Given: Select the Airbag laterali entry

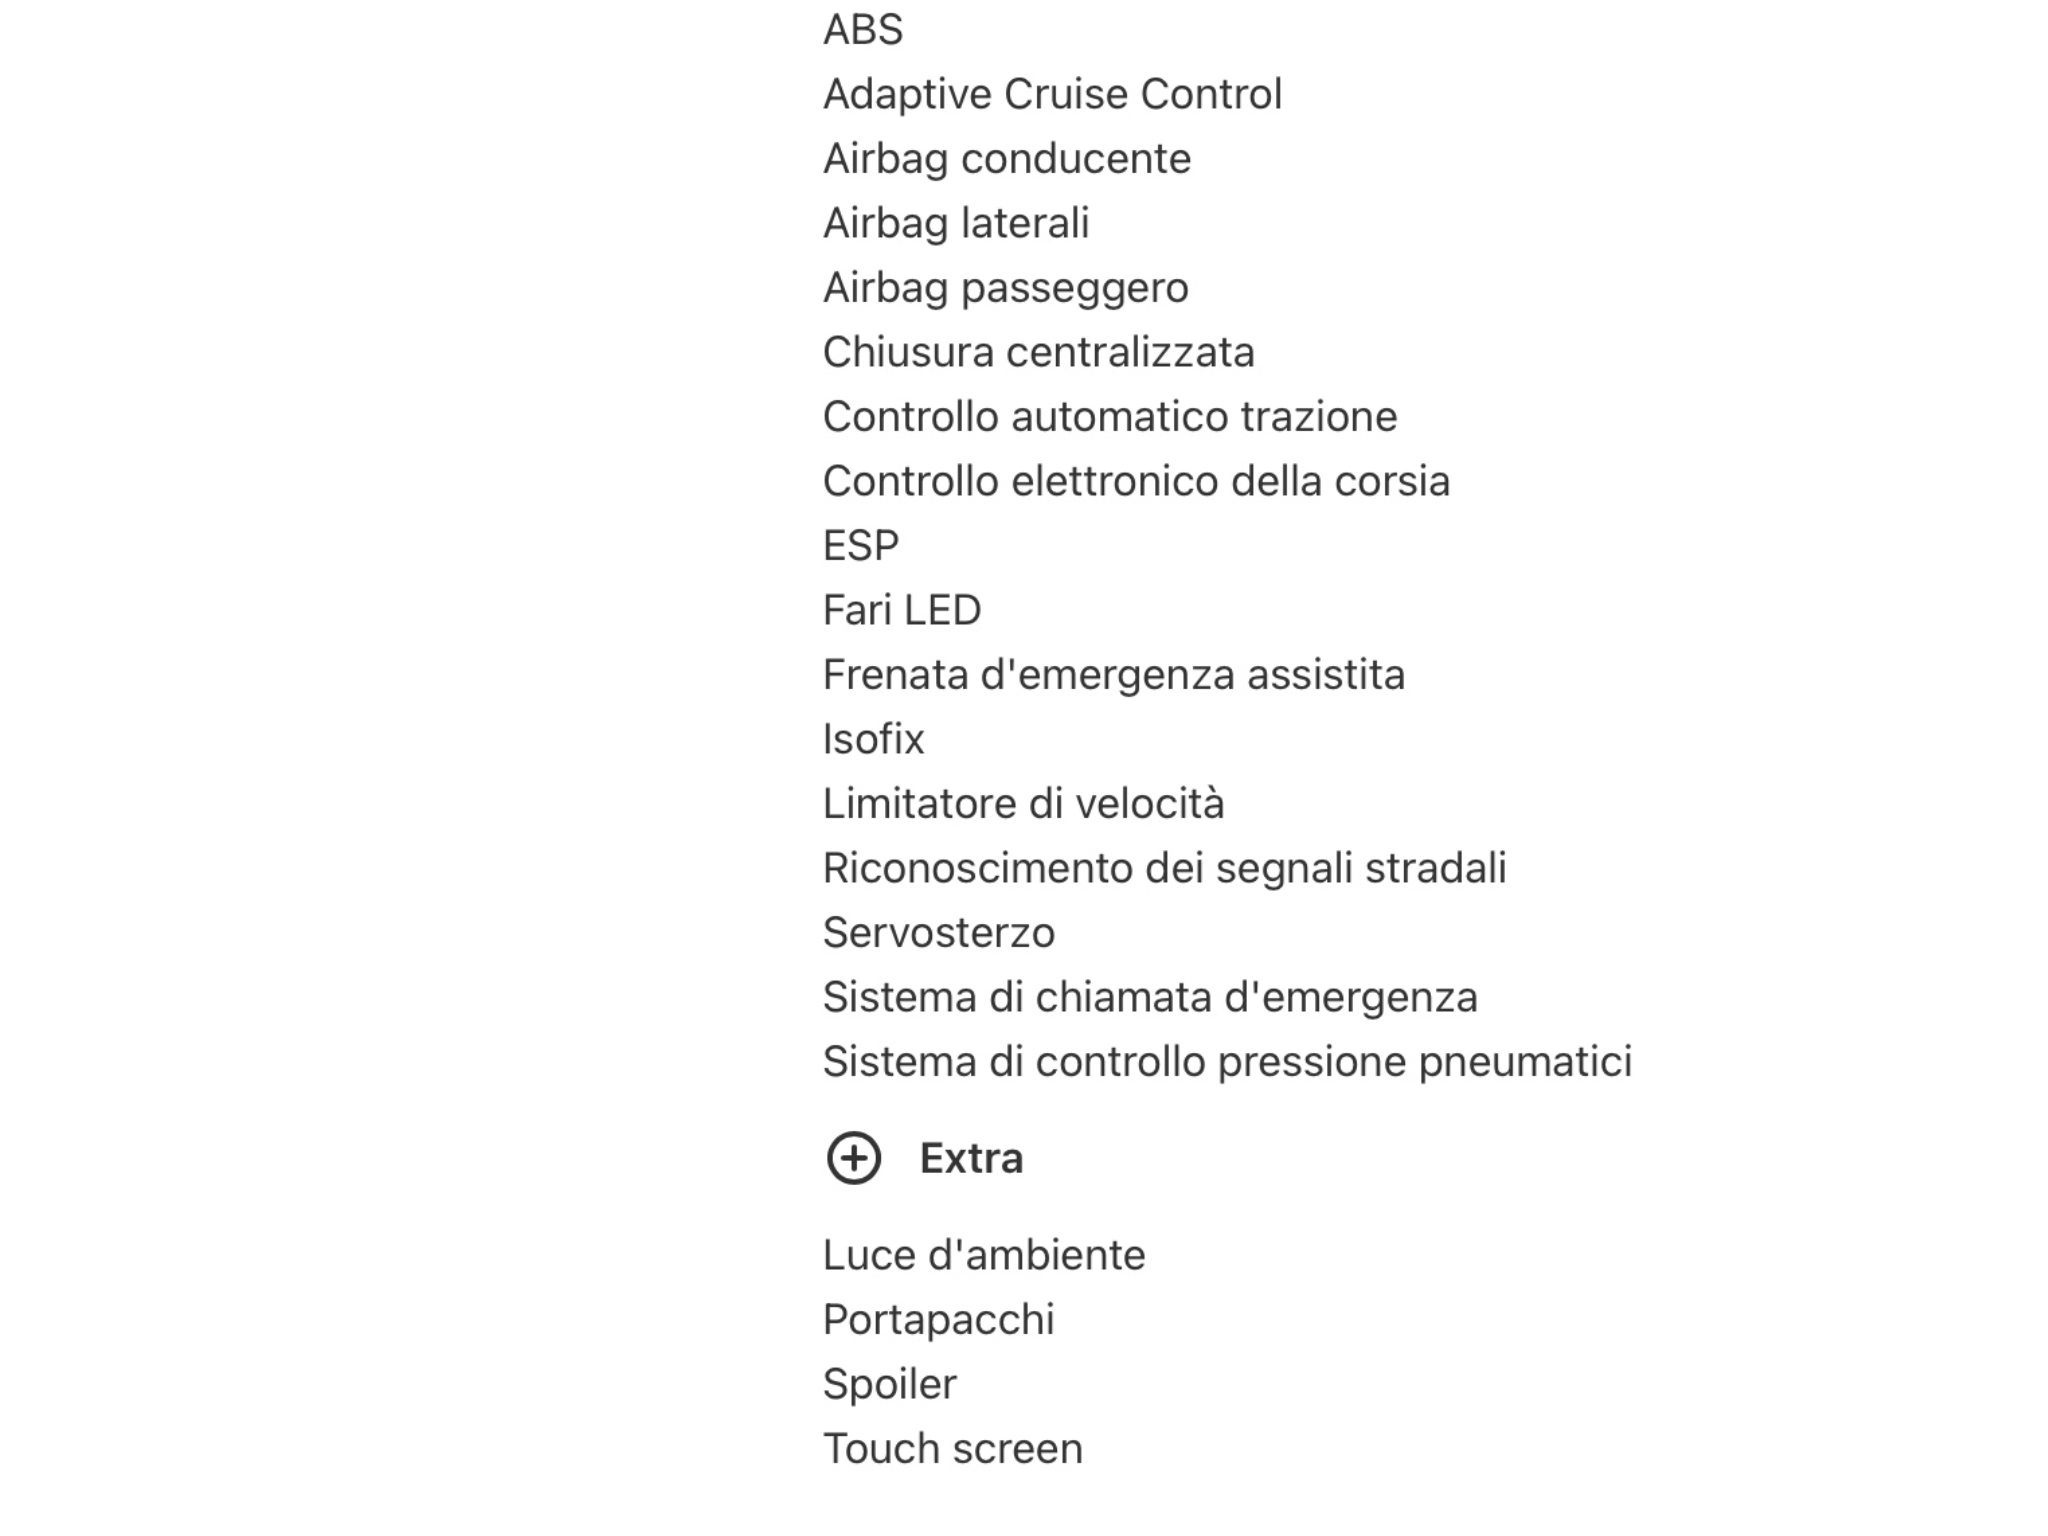Looking at the screenshot, I should pos(956,223).
